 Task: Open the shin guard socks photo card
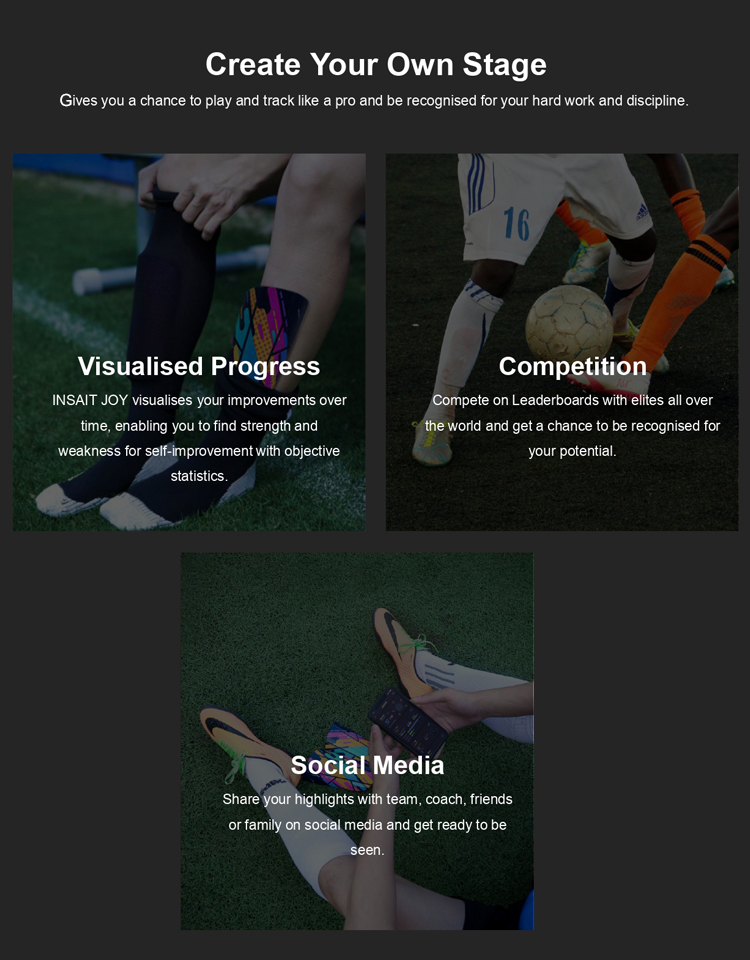[189, 342]
